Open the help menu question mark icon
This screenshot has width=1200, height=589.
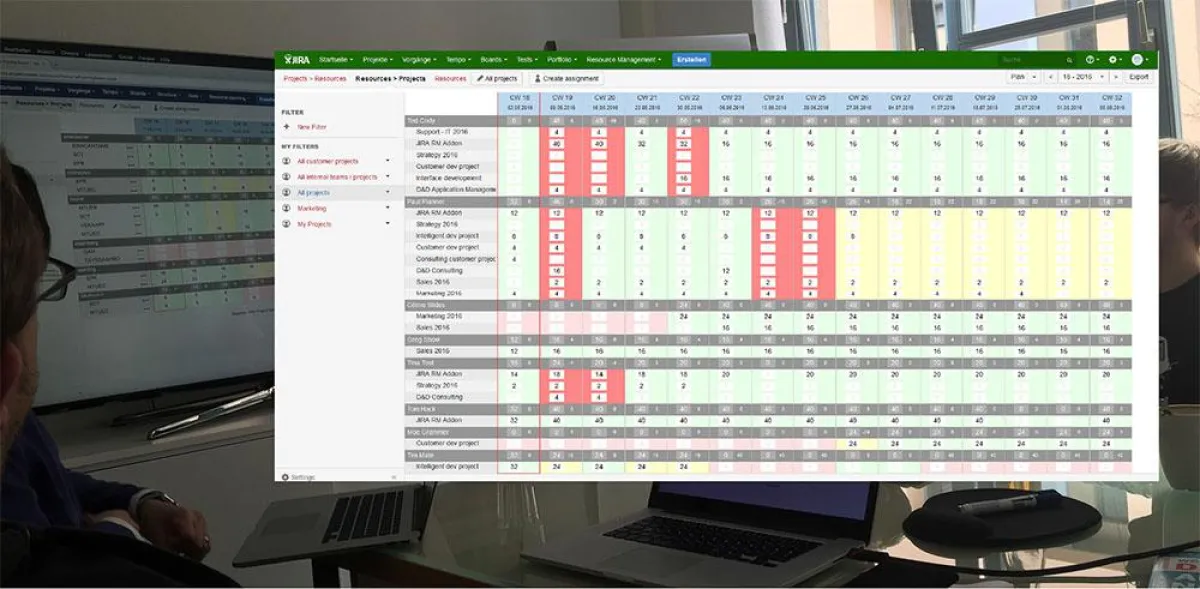pyautogui.click(x=1090, y=59)
